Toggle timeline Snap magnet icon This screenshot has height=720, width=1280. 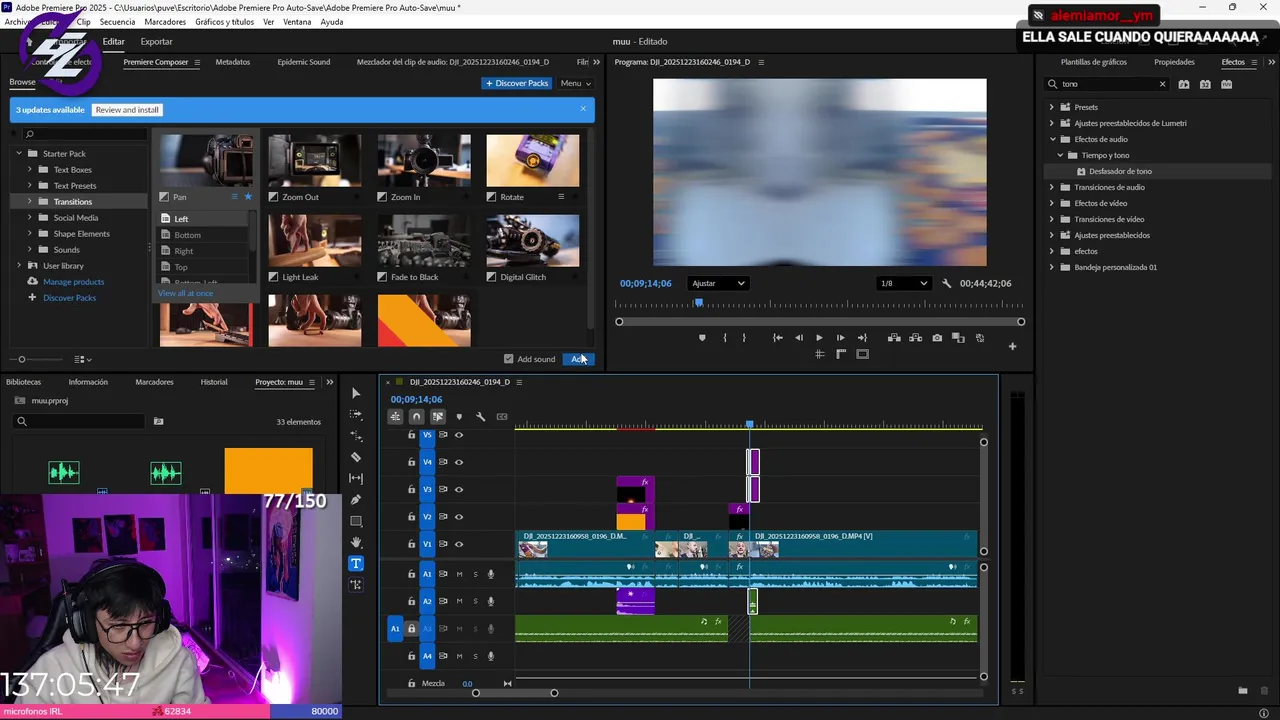(416, 417)
